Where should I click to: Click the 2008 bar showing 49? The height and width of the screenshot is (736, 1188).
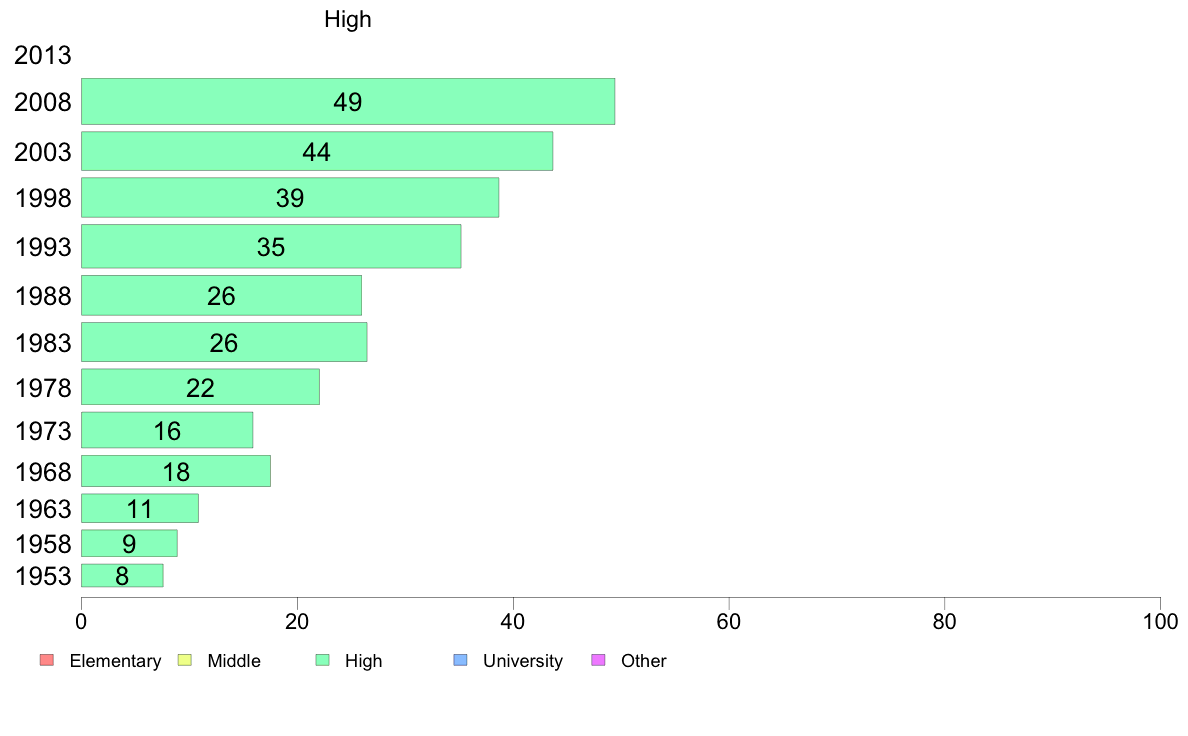click(x=348, y=102)
